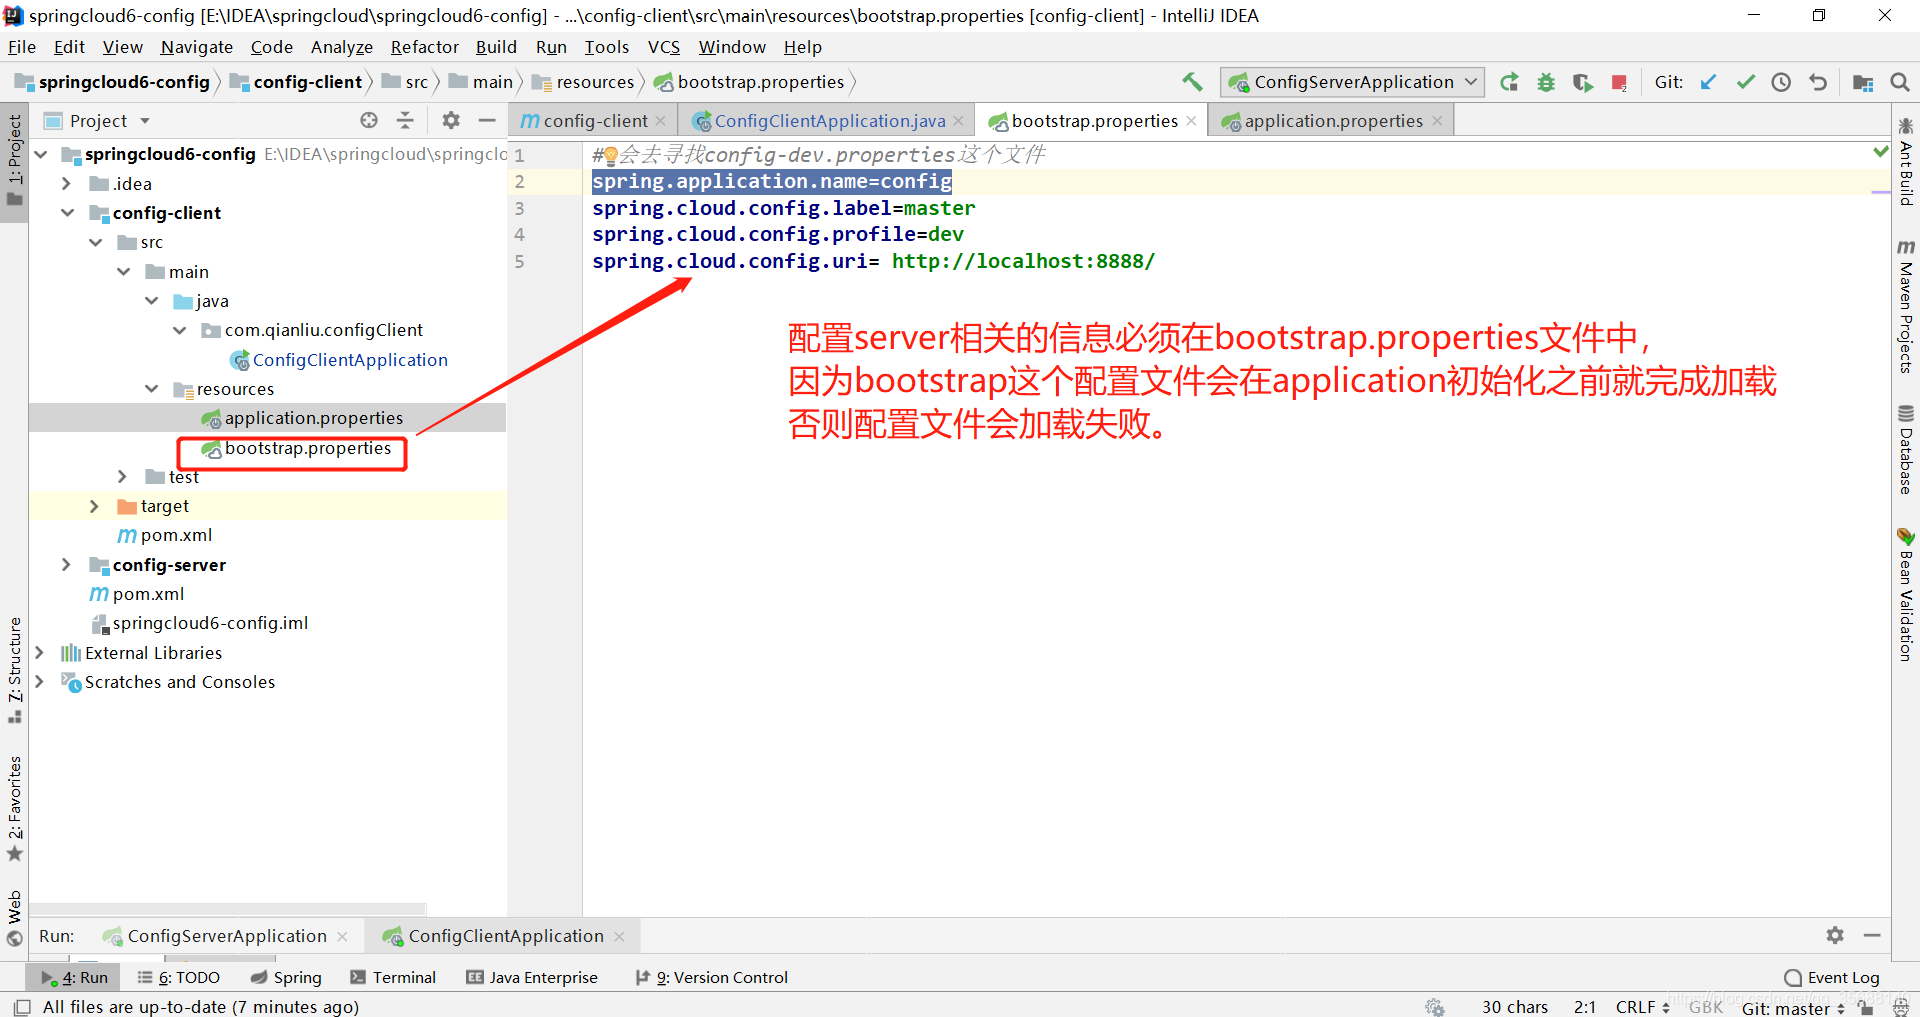Screen dimensions: 1920x1017
Task: Open the VCS menu
Action: pos(664,47)
